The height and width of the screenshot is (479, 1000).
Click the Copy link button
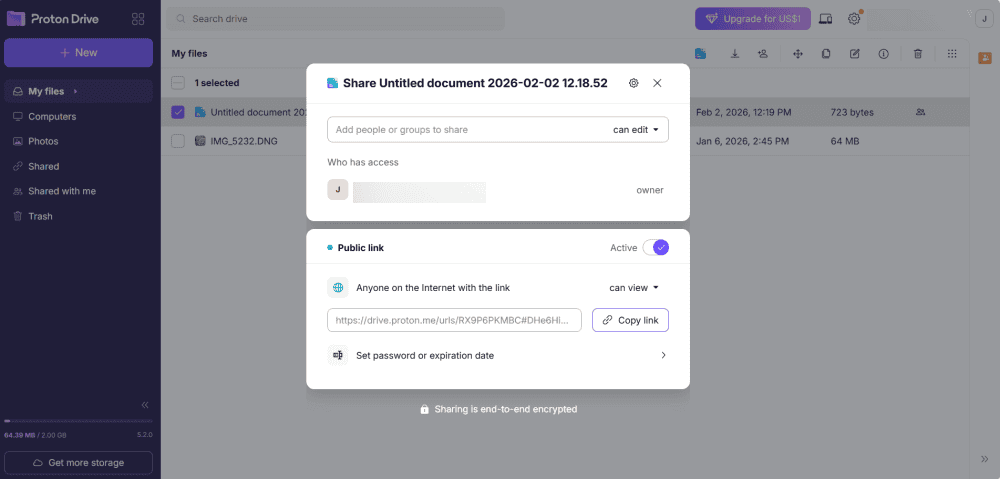click(630, 320)
